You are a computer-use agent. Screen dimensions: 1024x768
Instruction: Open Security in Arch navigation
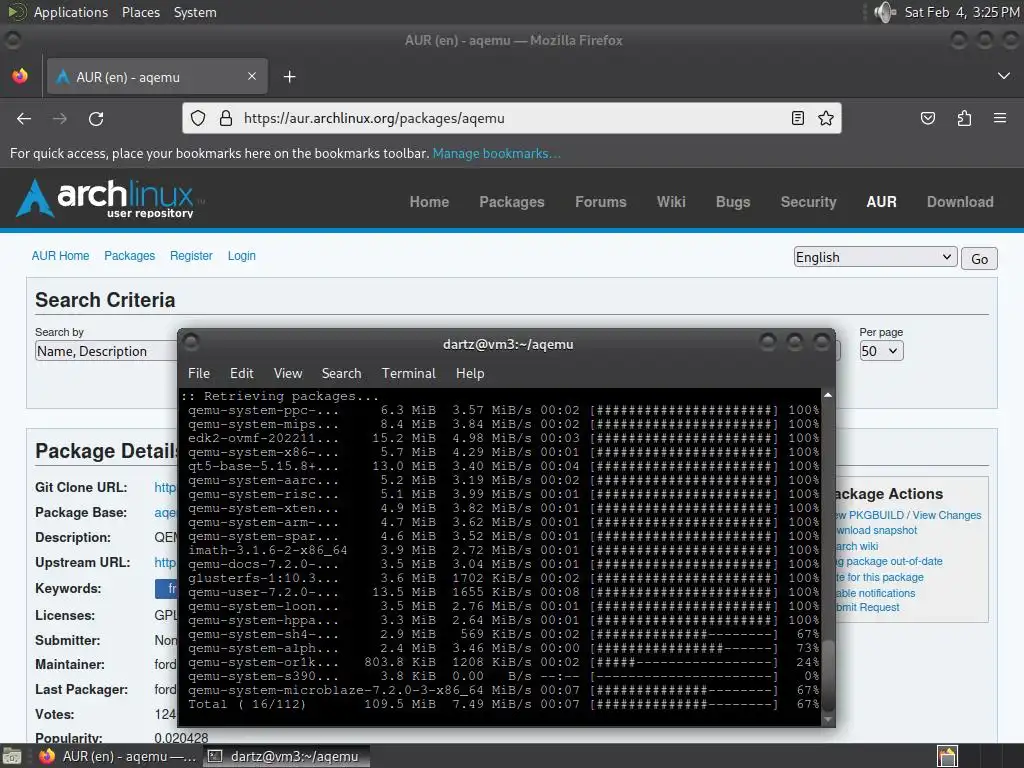(808, 202)
